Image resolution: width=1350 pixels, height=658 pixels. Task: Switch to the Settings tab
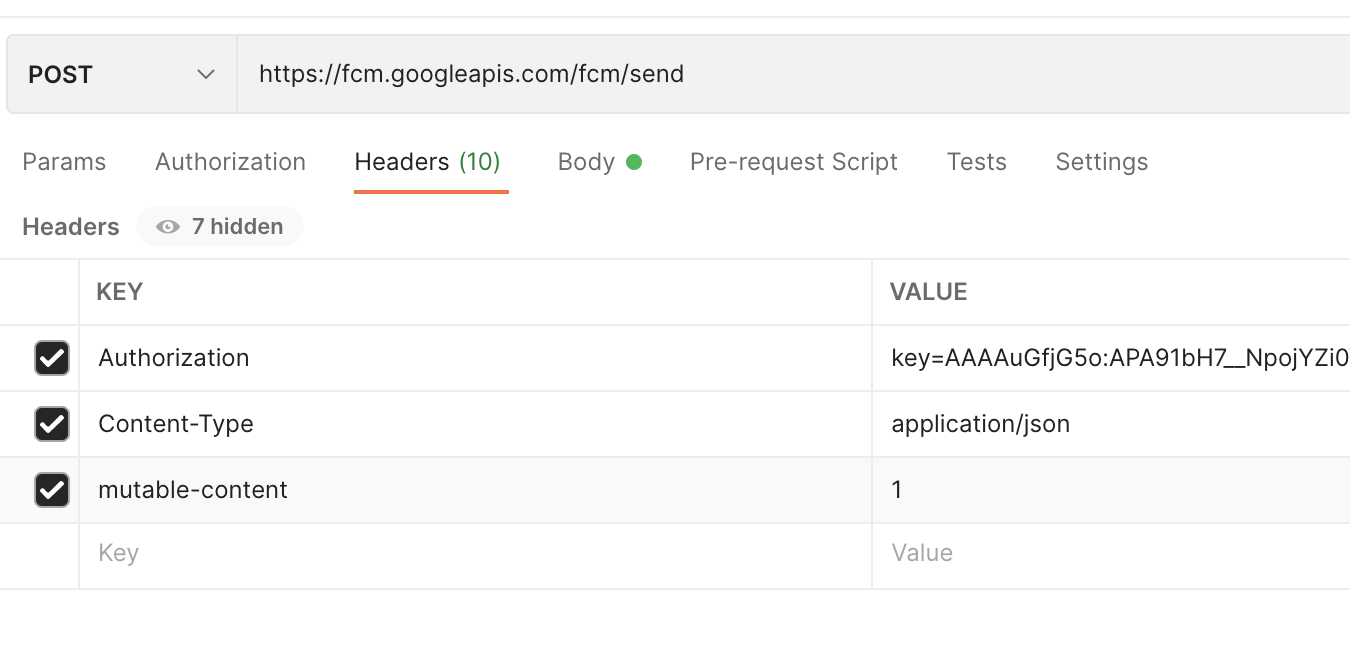point(1101,162)
